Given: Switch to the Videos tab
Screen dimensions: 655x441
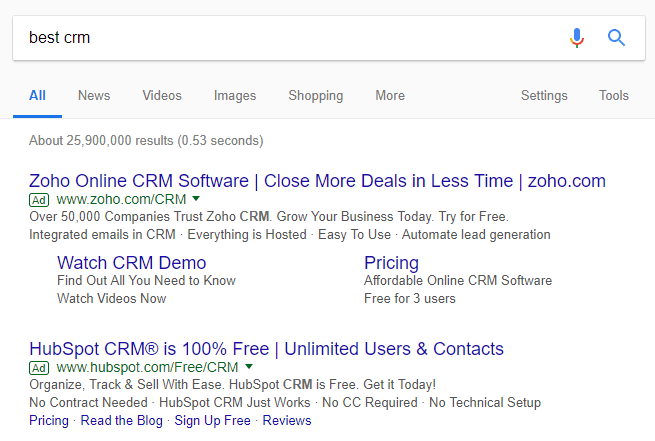Looking at the screenshot, I should [x=162, y=96].
